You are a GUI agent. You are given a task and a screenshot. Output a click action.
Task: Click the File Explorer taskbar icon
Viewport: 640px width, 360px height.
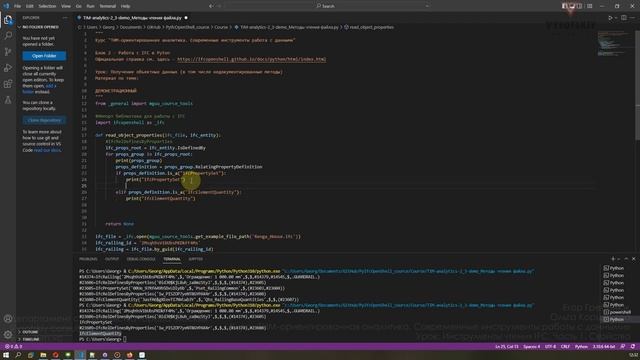click(43, 355)
